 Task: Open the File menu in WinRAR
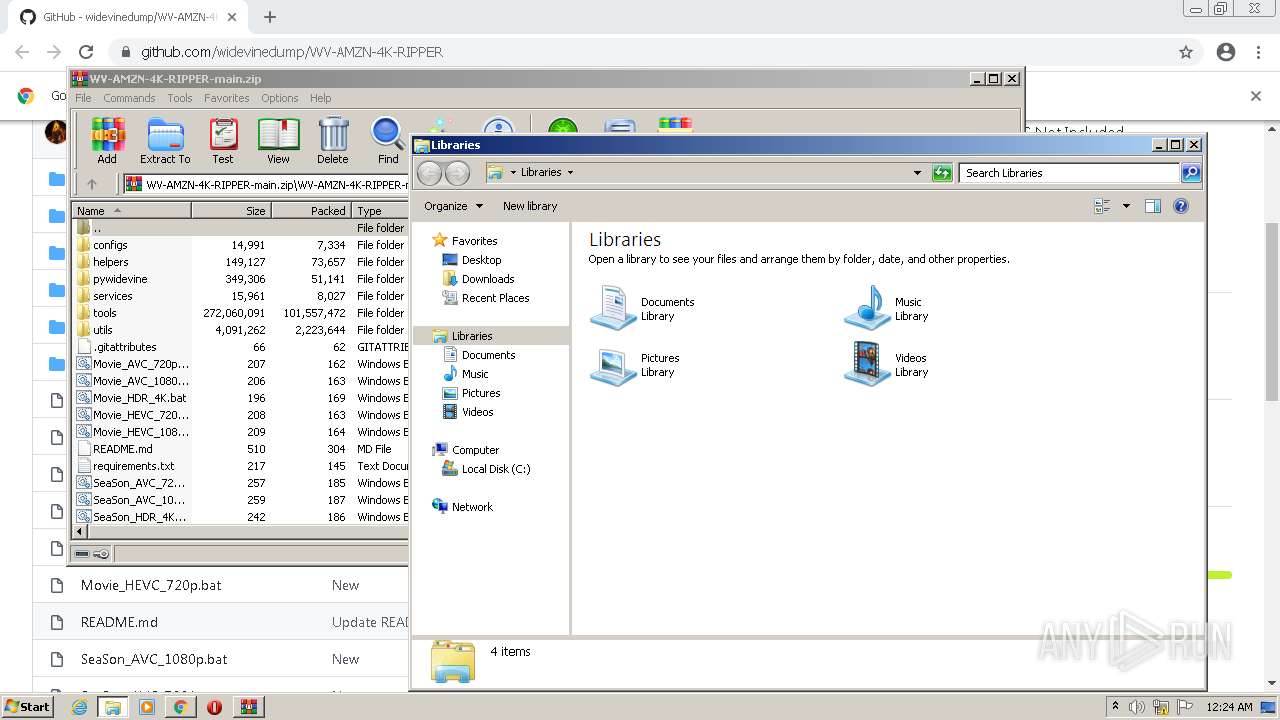click(x=83, y=98)
